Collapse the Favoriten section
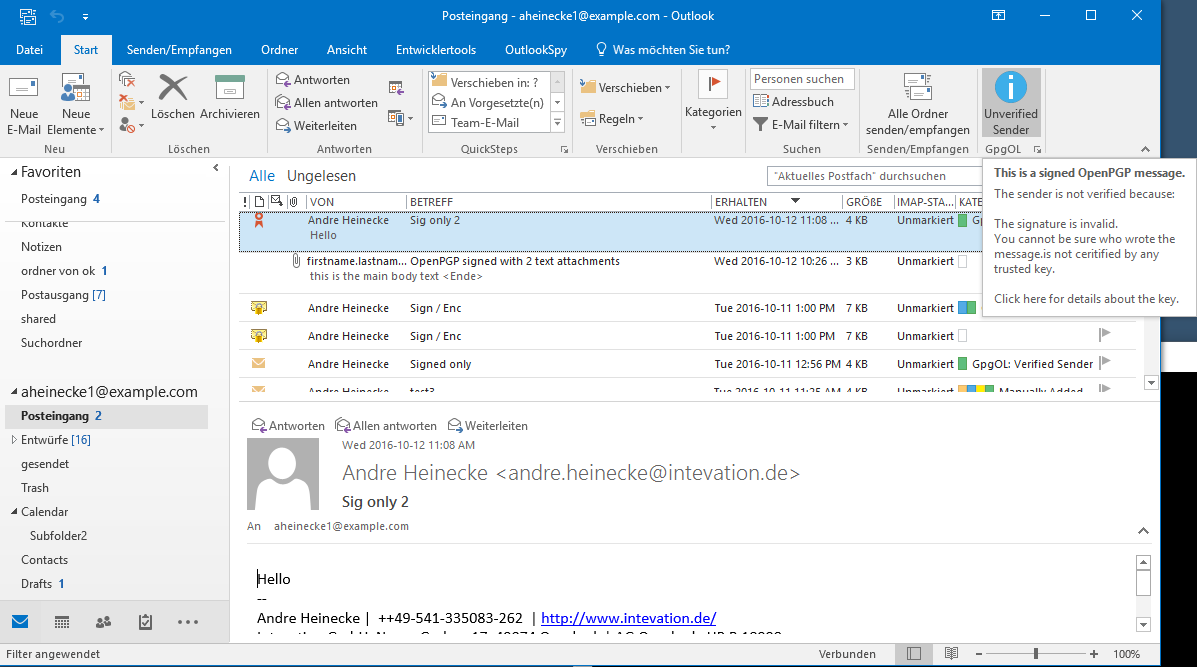The width and height of the screenshot is (1197, 667). 14,172
